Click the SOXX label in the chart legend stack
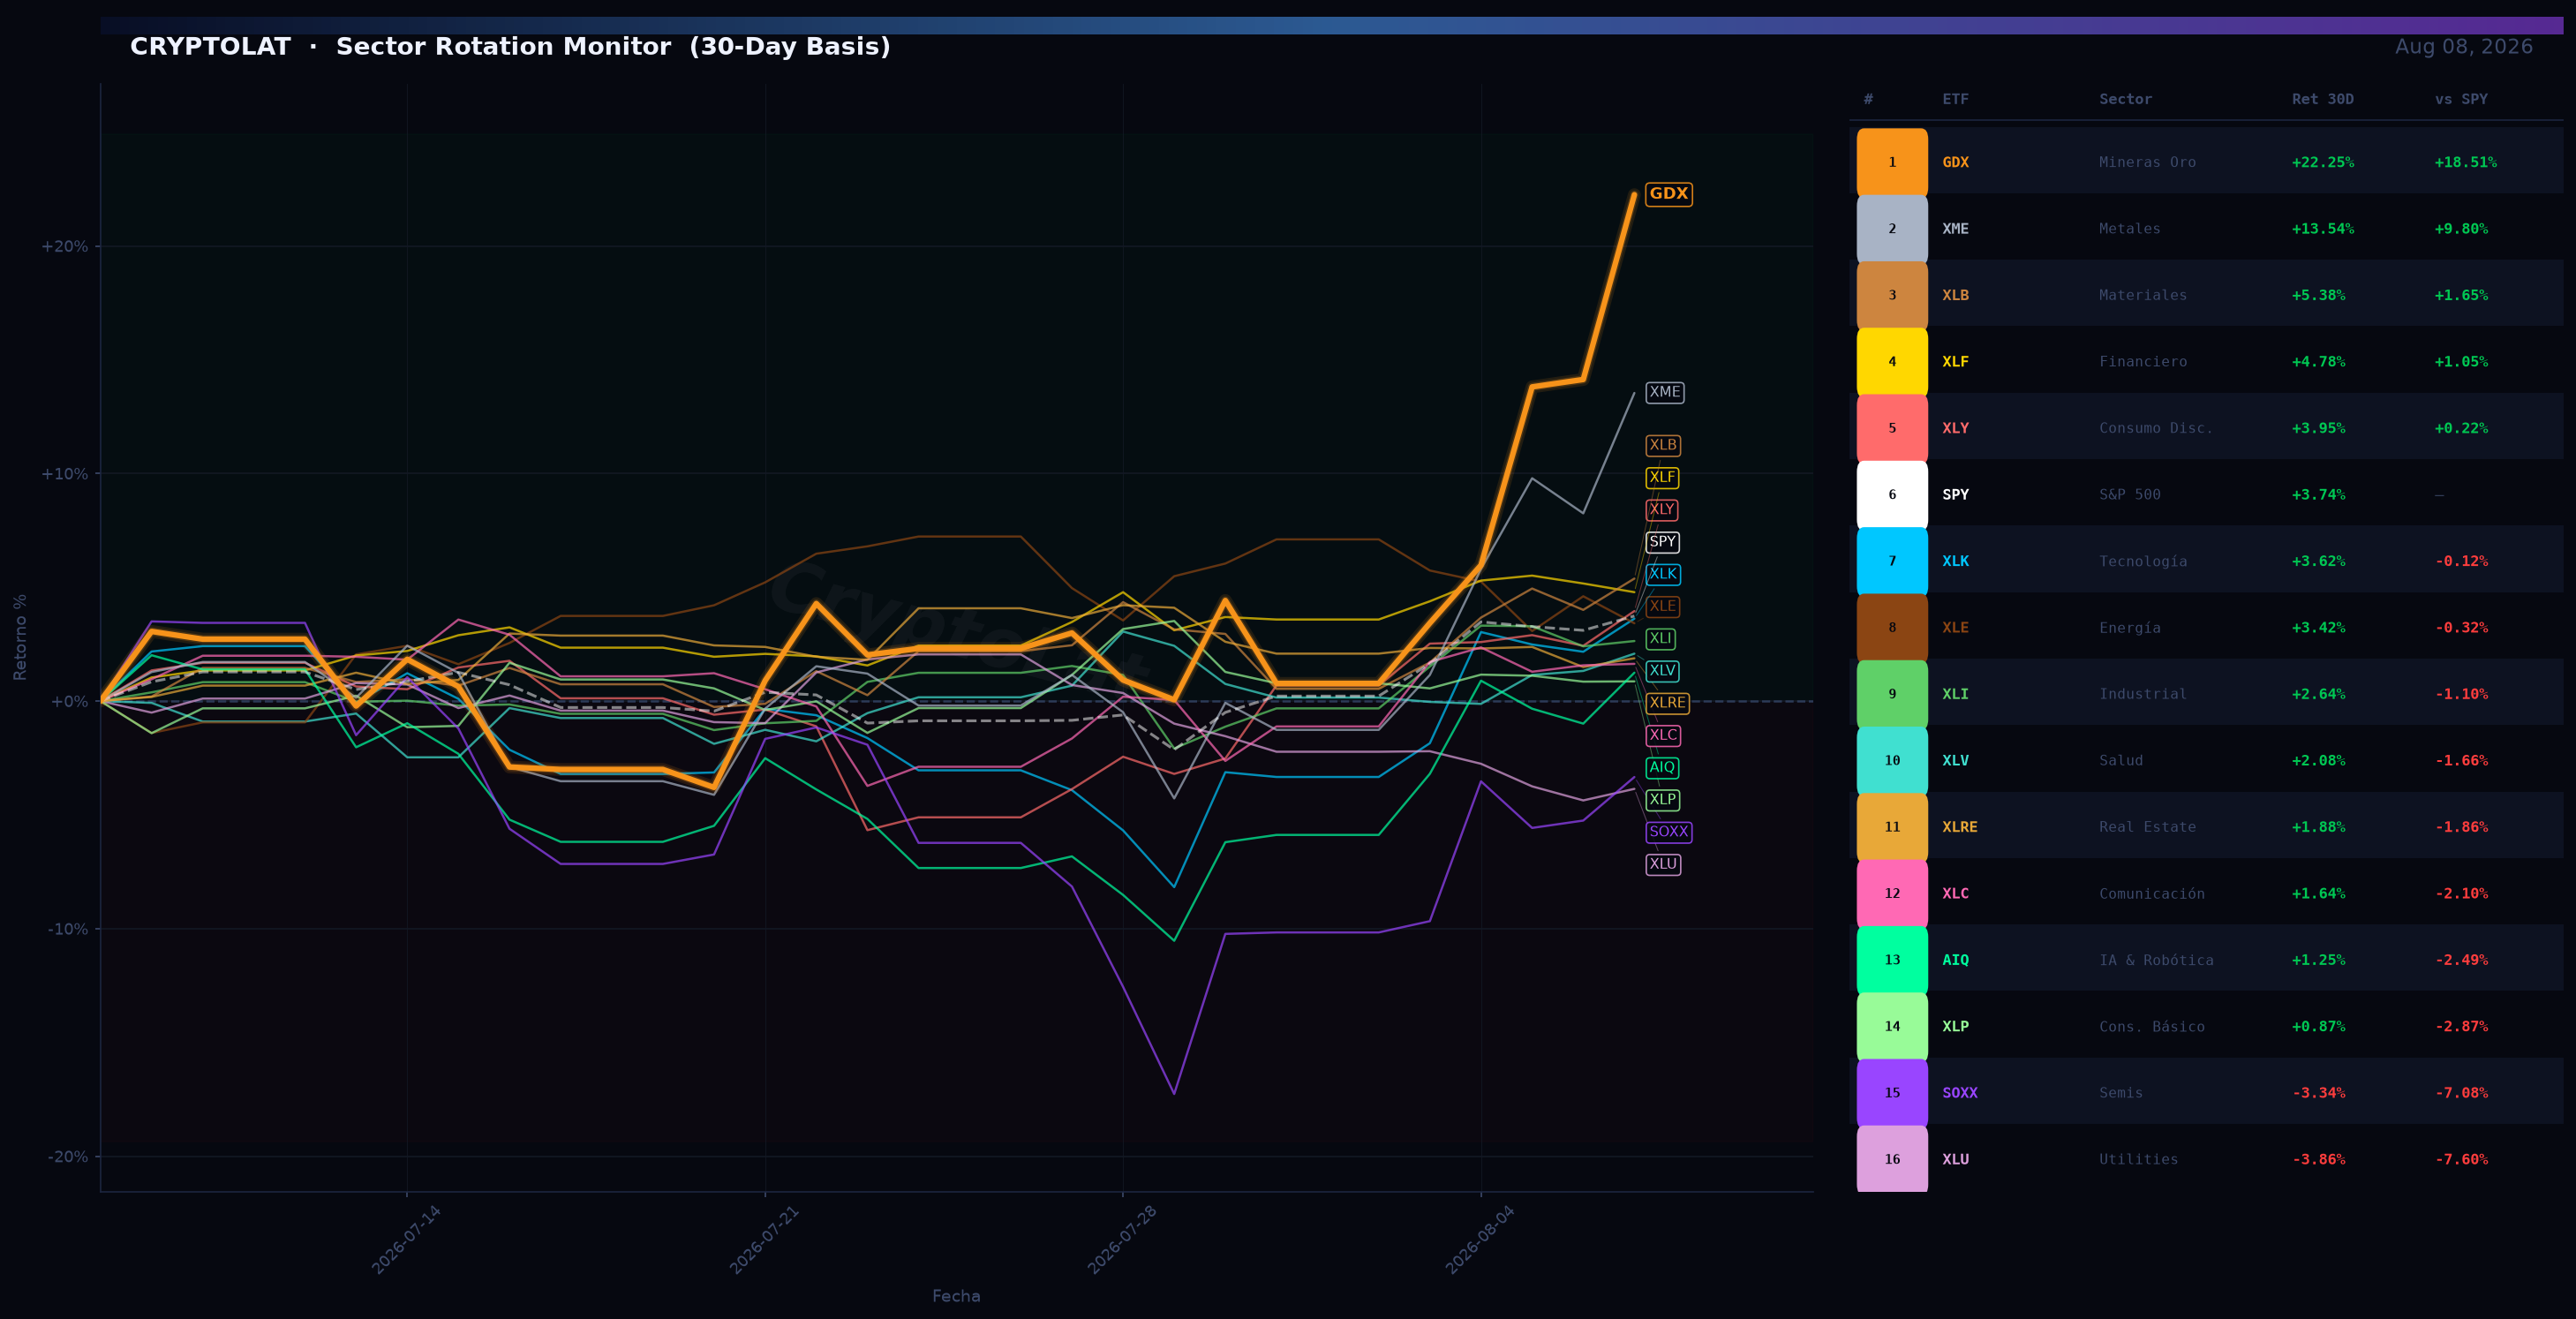The width and height of the screenshot is (2576, 1319). (x=1669, y=831)
